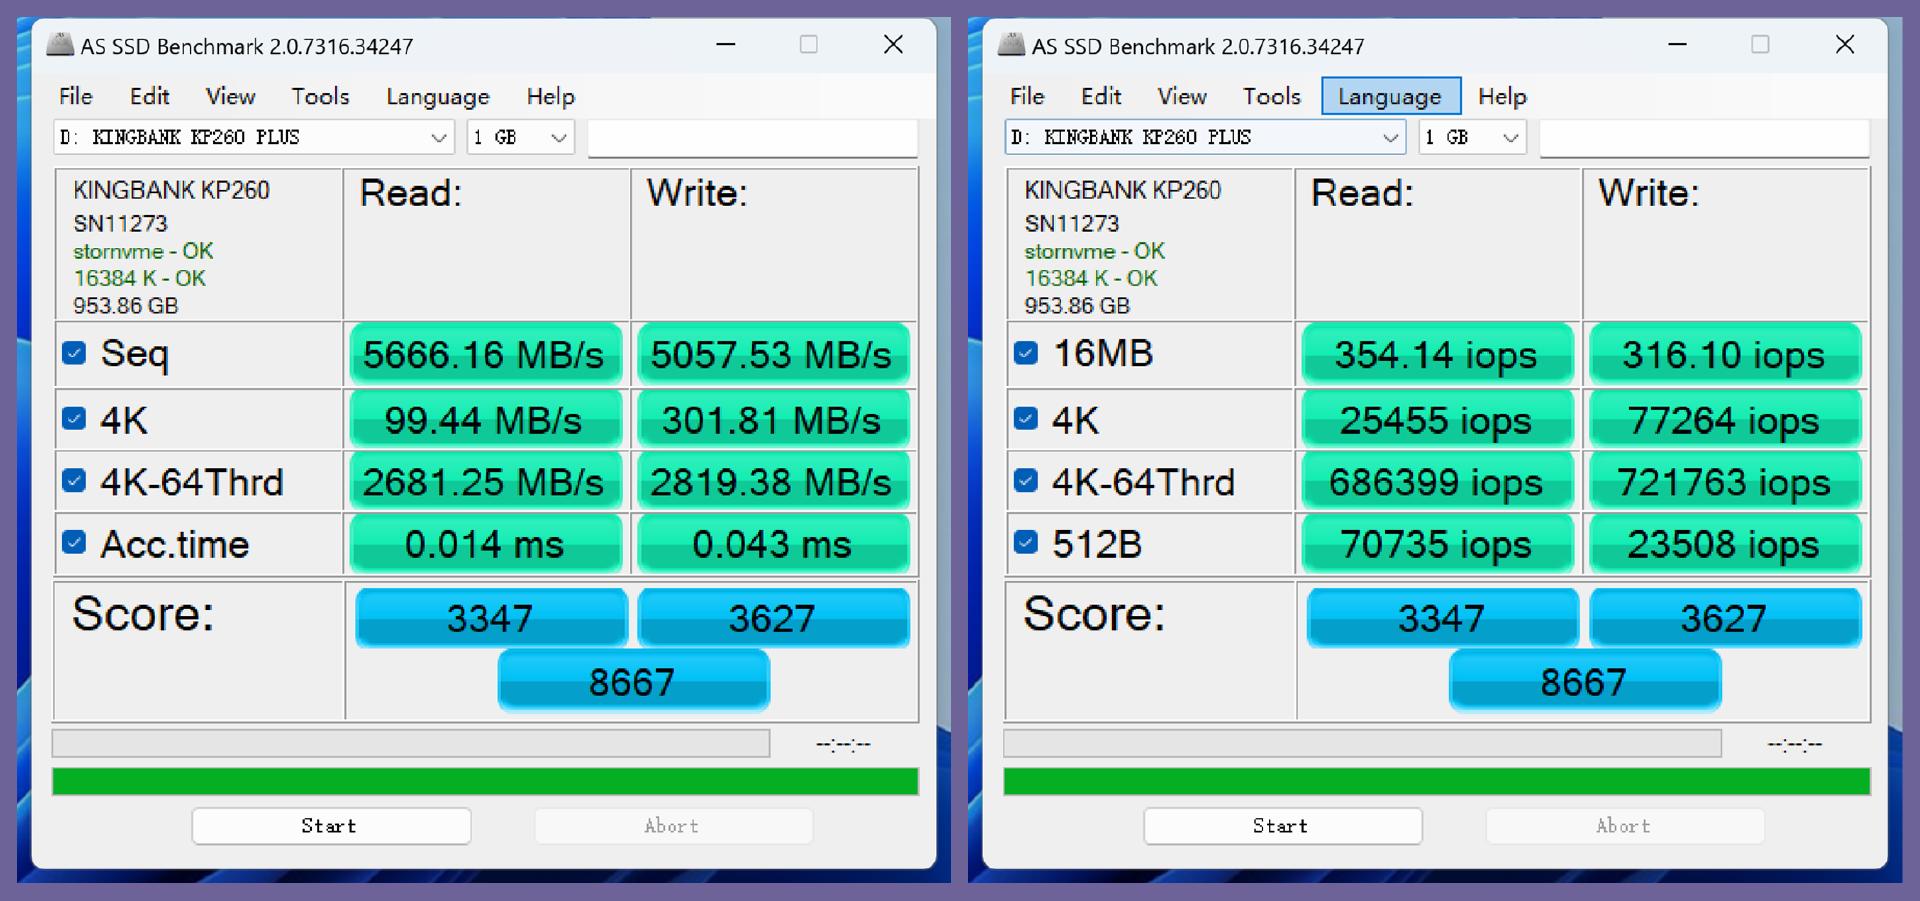1920x901 pixels.
Task: Click the Start button in the iops window
Action: (x=1283, y=826)
